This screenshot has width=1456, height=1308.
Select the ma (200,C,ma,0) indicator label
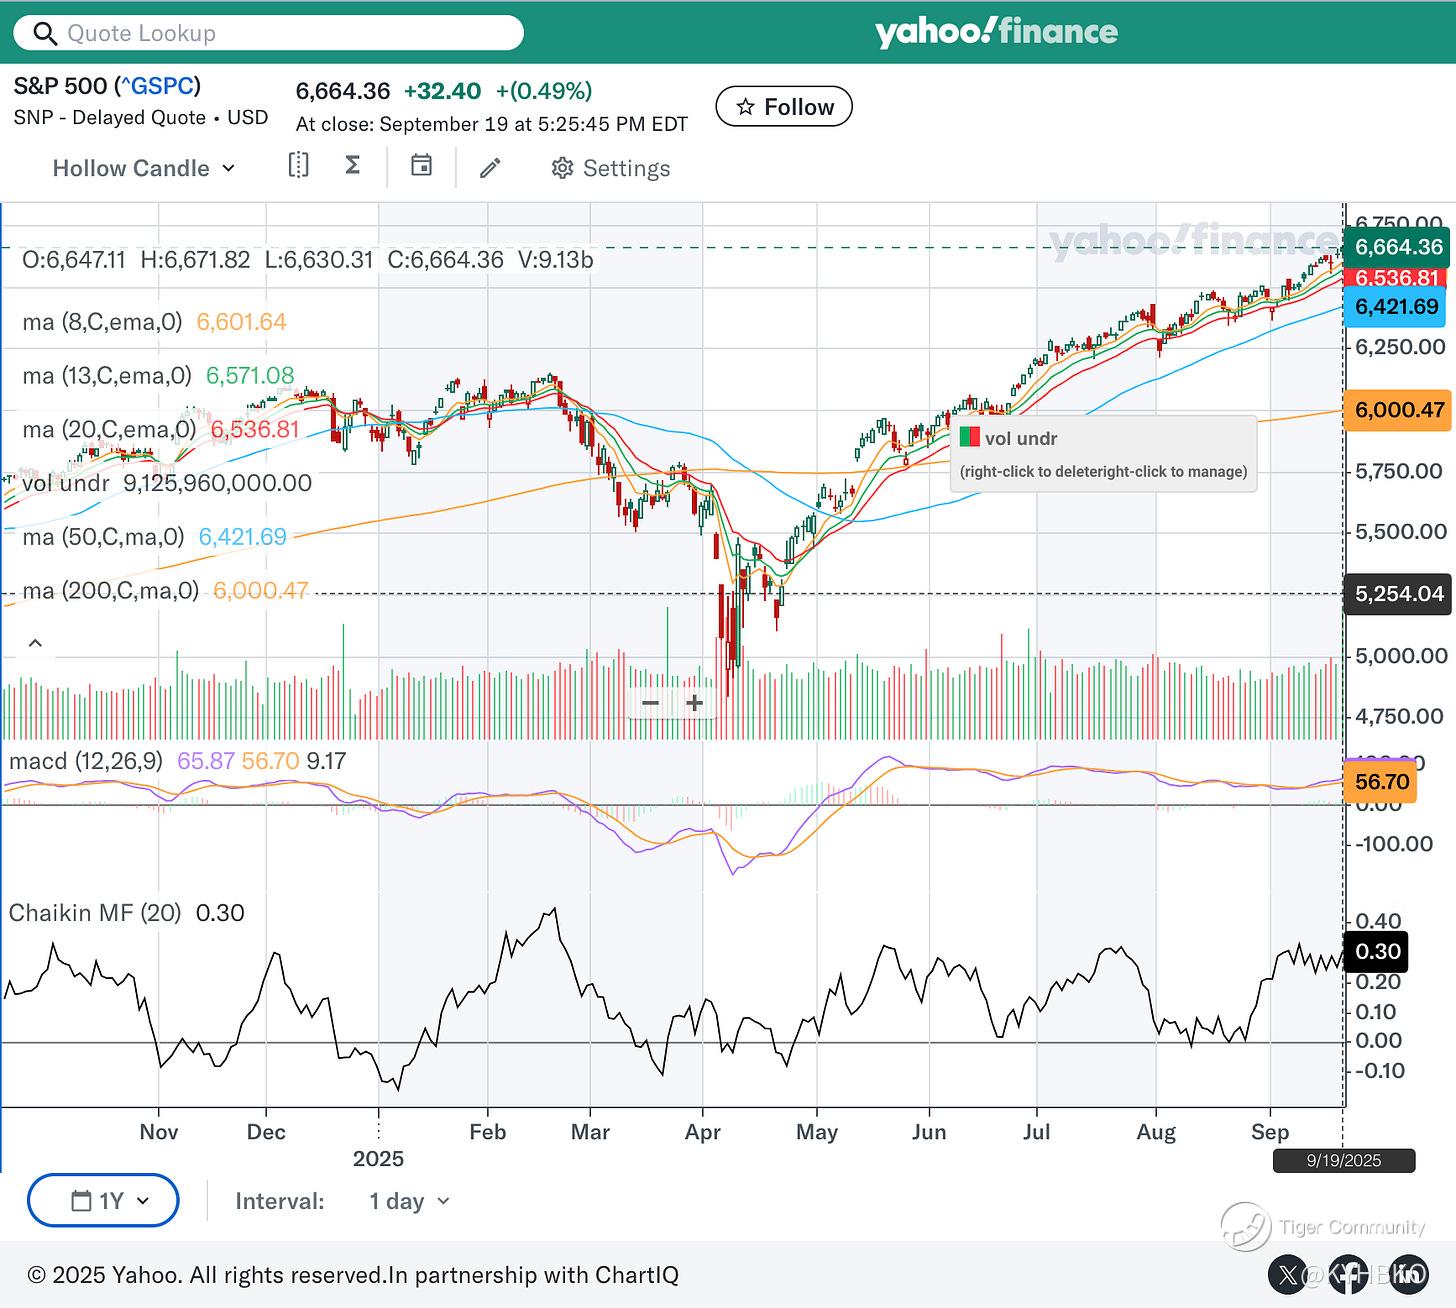pyautogui.click(x=111, y=591)
